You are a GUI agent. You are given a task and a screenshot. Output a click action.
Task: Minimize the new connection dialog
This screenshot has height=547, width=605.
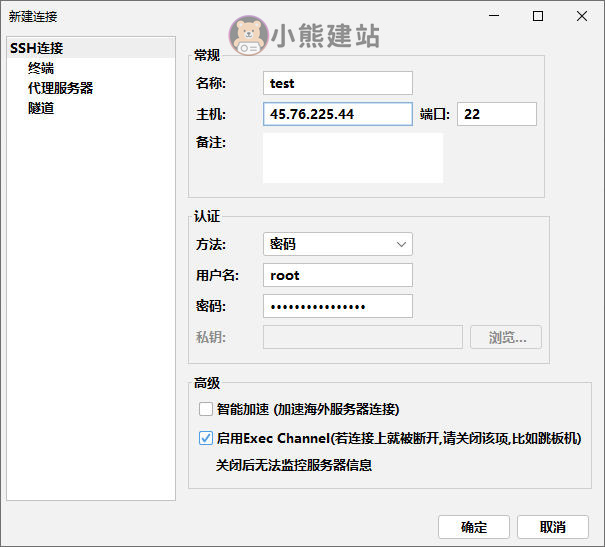click(492, 16)
